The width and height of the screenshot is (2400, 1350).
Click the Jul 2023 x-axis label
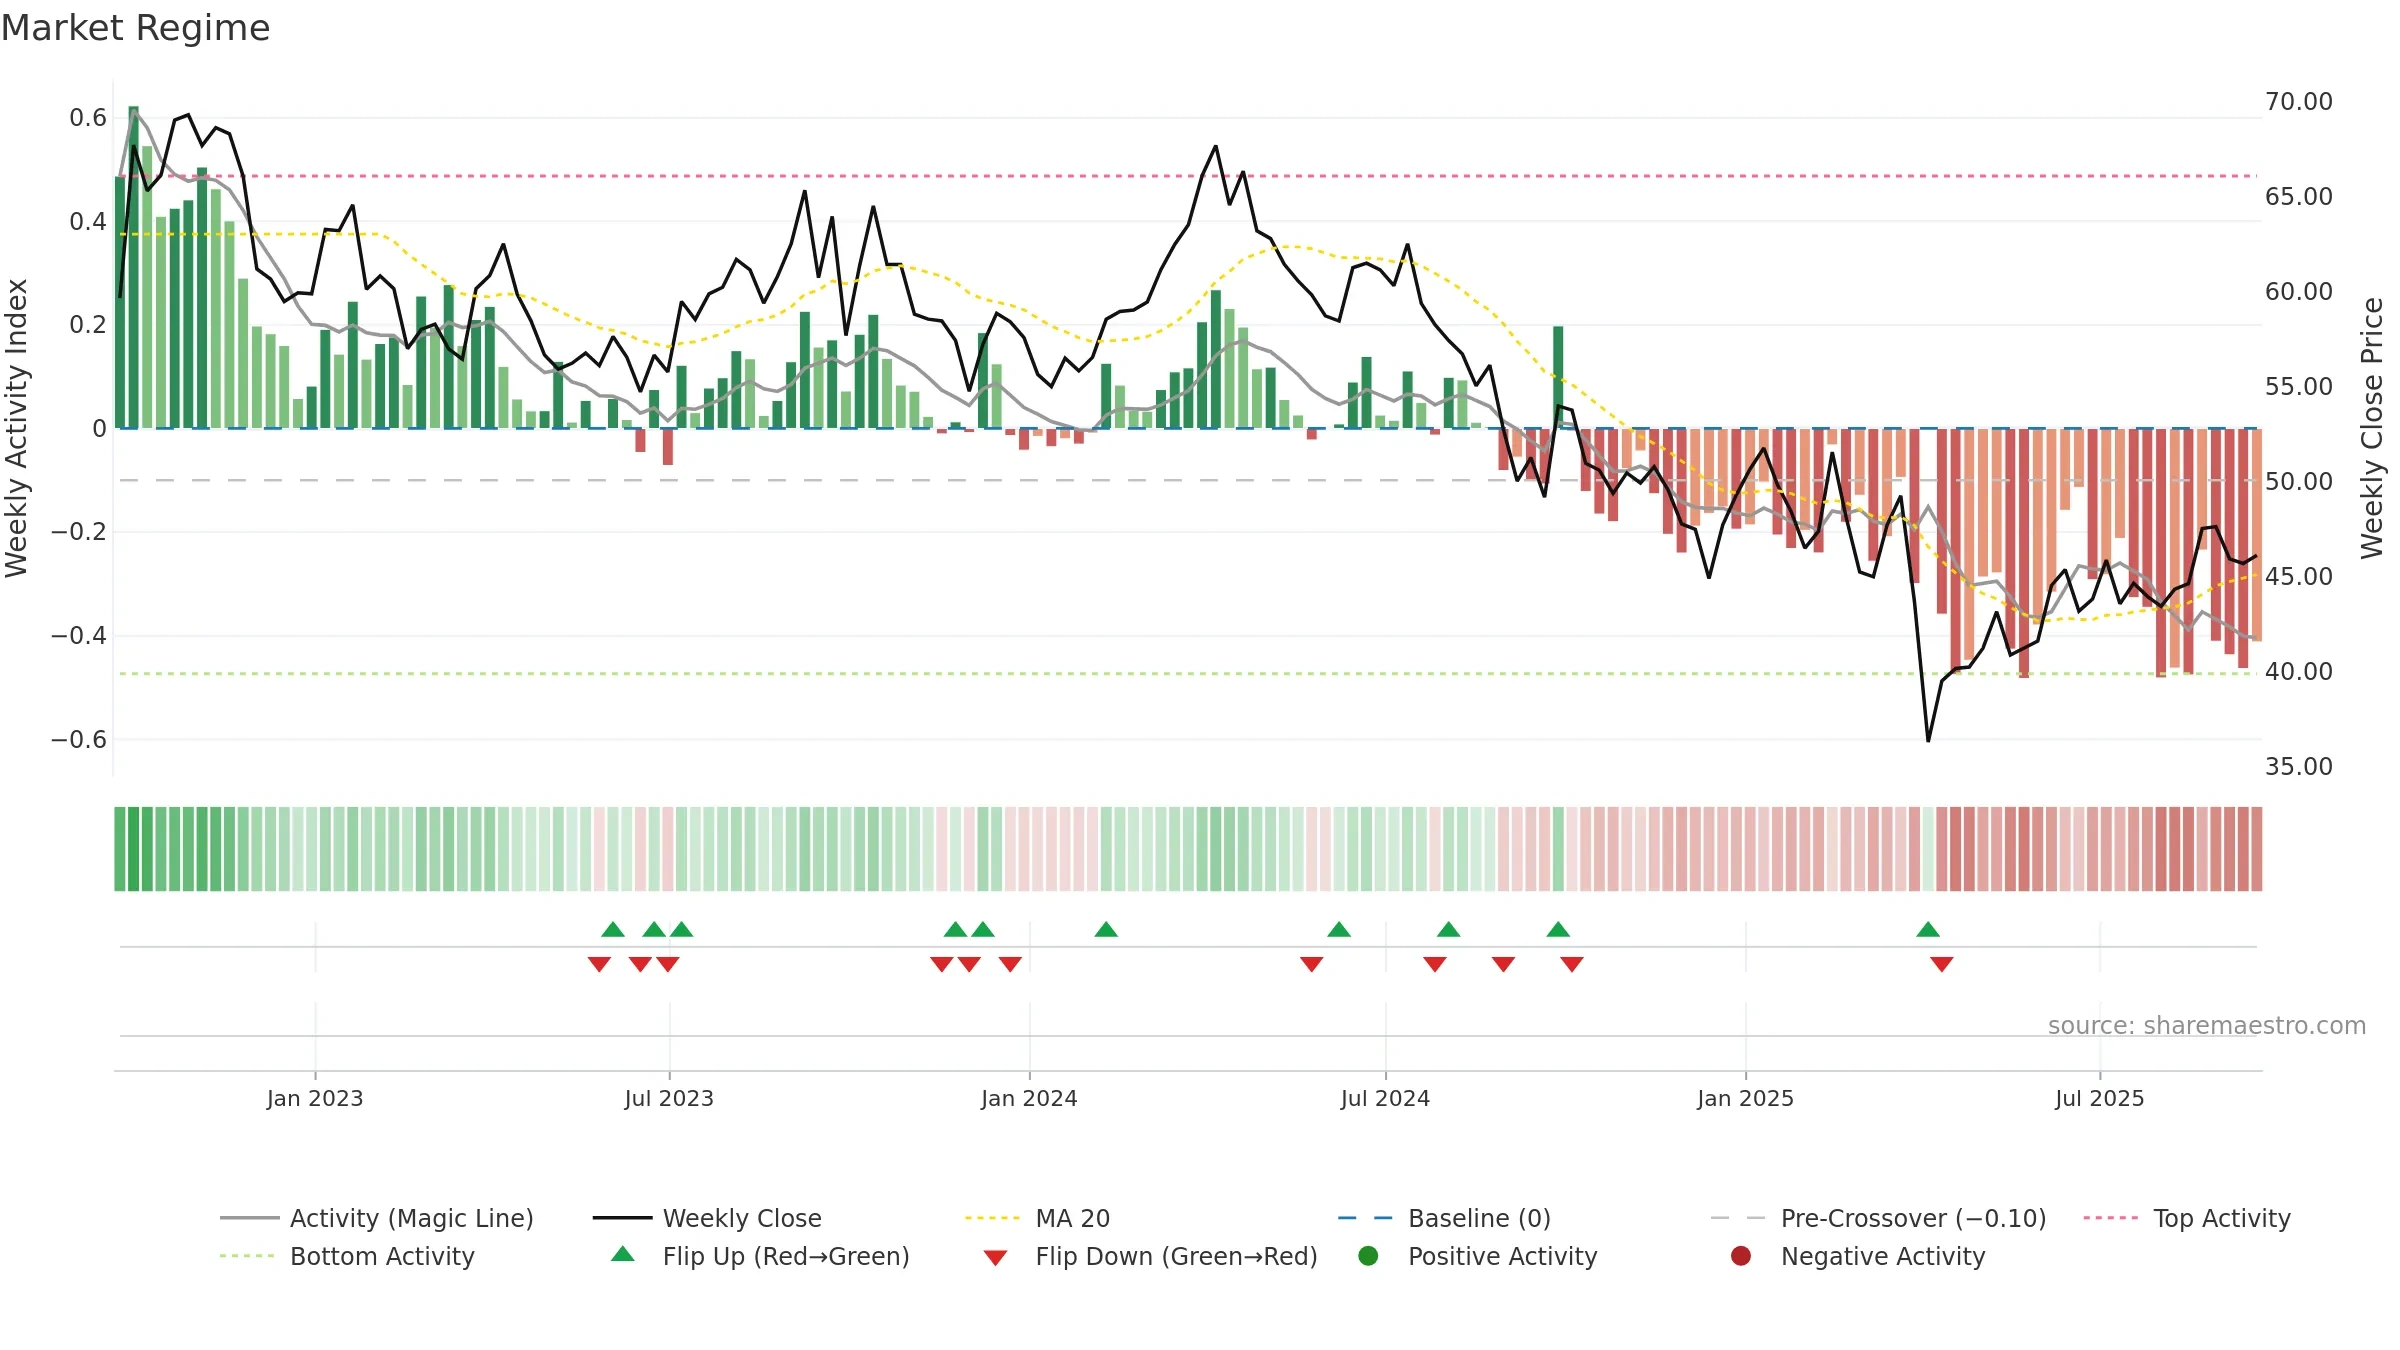[669, 1099]
